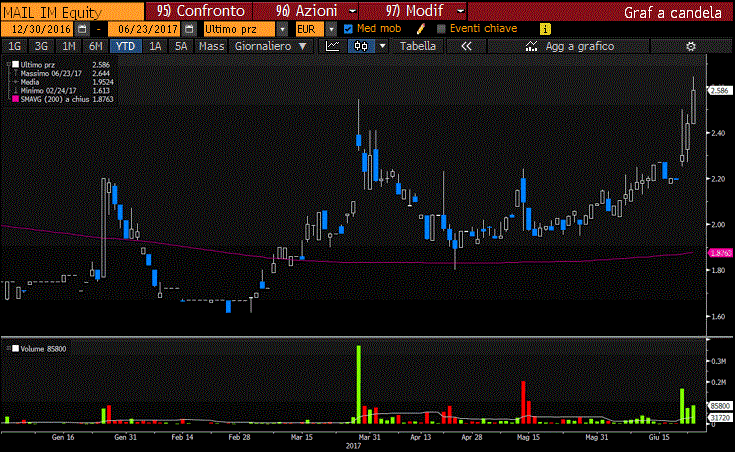Image resolution: width=735 pixels, height=452 pixels.
Task: Open the Azioni menu
Action: click(297, 10)
